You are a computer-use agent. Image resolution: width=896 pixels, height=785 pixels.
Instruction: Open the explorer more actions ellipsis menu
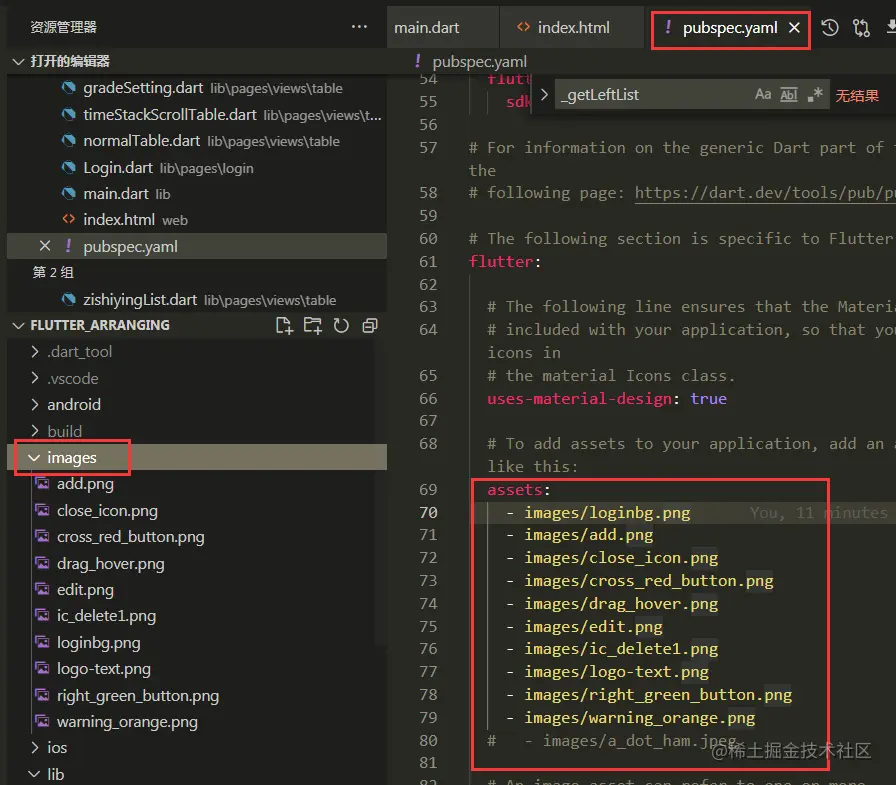359,27
